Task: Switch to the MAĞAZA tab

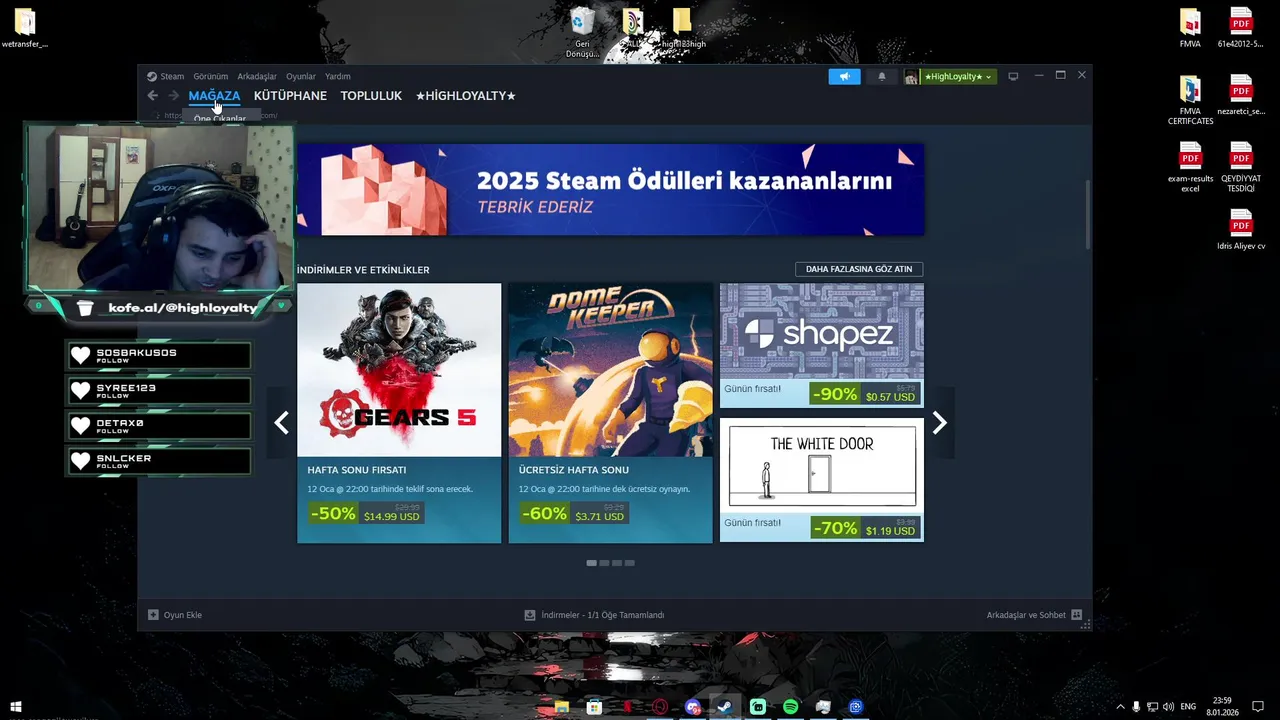Action: click(214, 96)
